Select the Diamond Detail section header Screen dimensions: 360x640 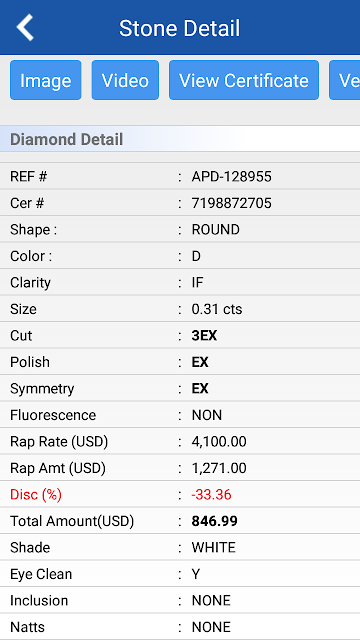(x=180, y=139)
